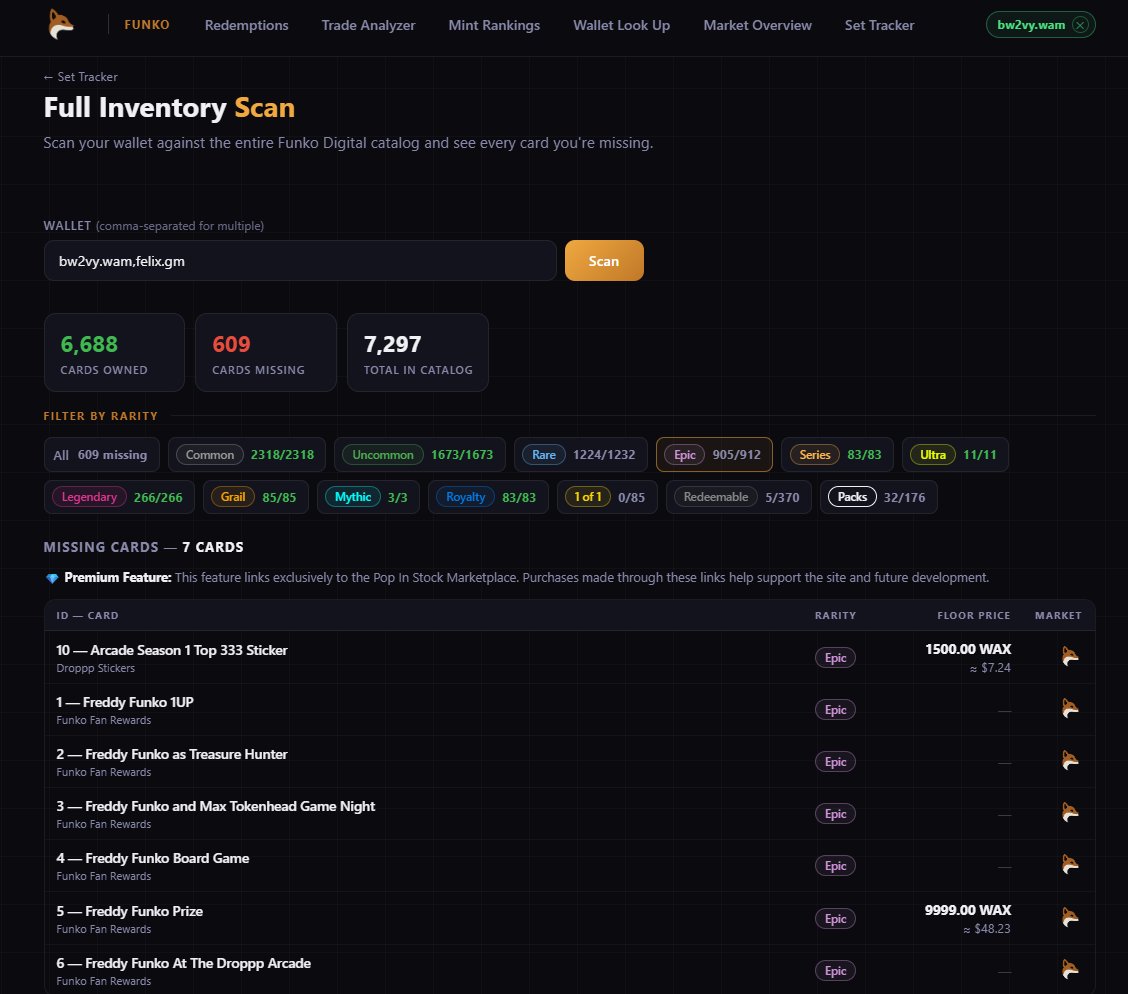
Task: Select the Freddy Funko 1UP card title
Action: pos(125,702)
